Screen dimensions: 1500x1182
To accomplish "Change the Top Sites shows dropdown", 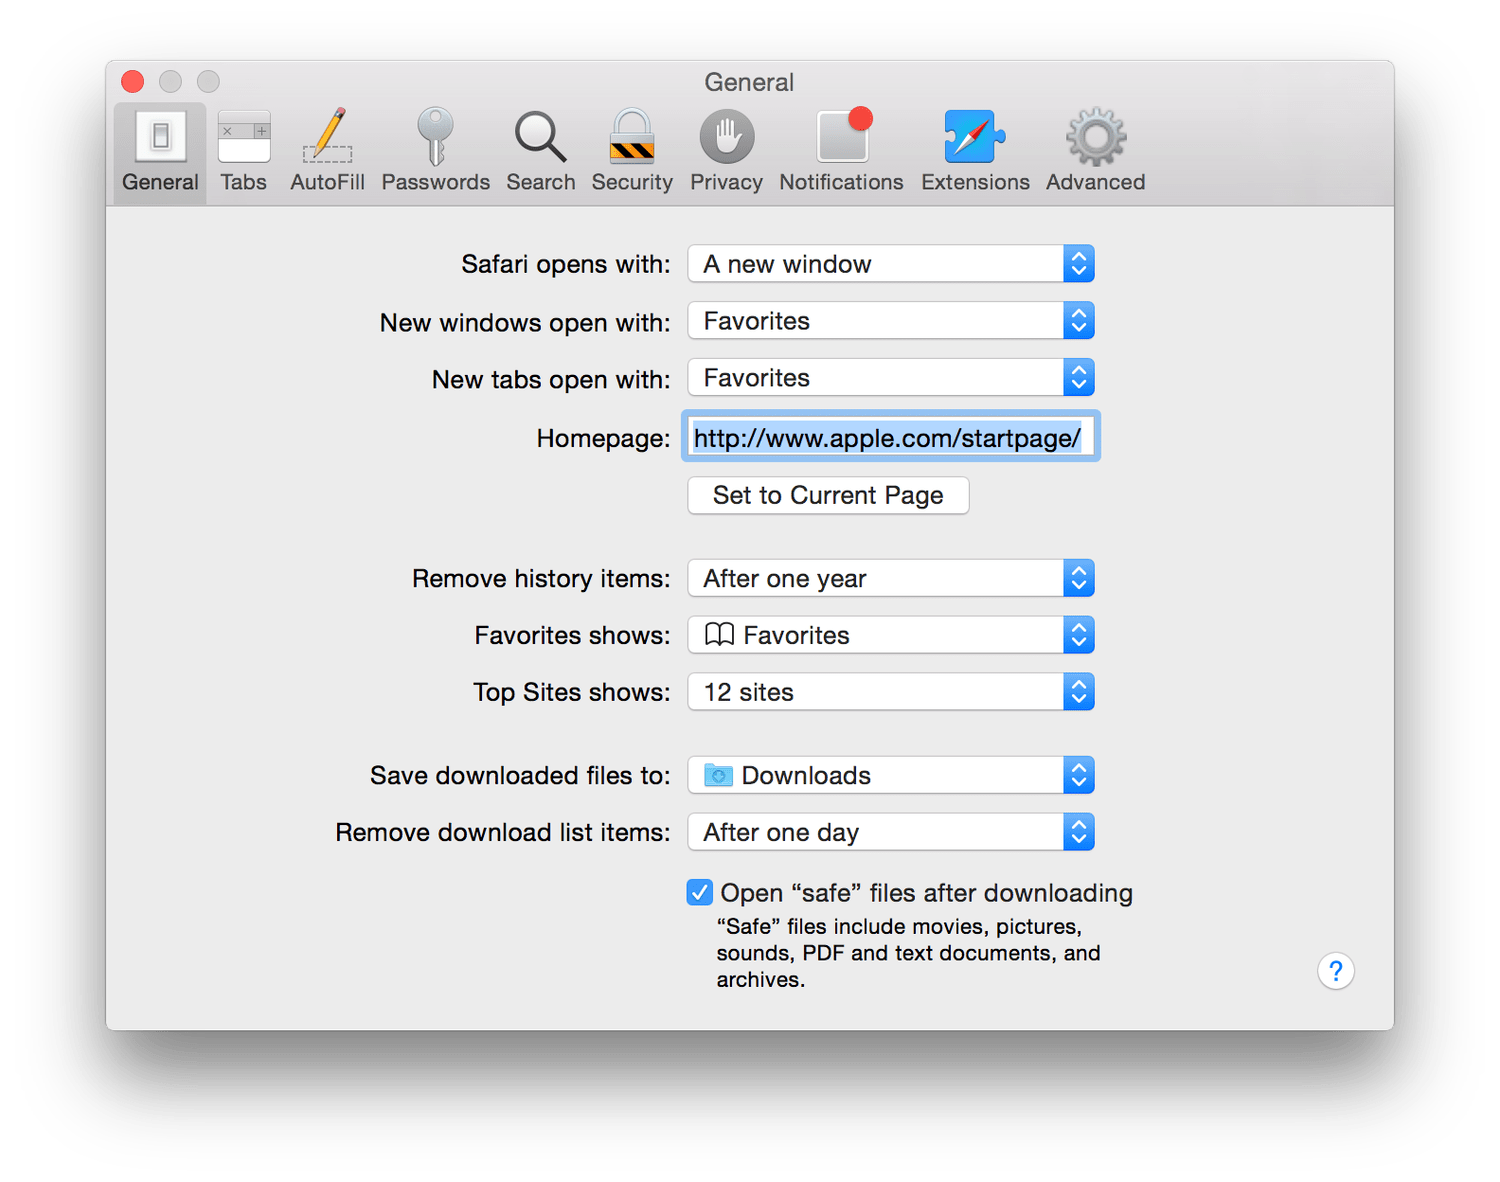I will pos(891,692).
